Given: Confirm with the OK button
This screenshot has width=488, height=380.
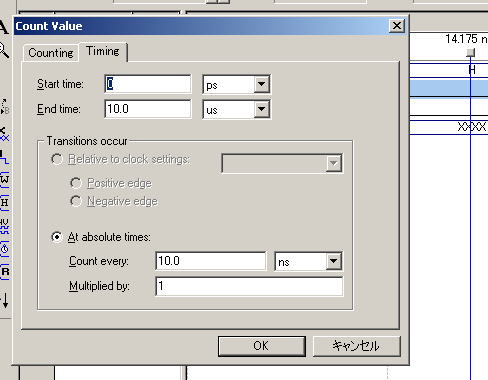Looking at the screenshot, I should point(262,346).
